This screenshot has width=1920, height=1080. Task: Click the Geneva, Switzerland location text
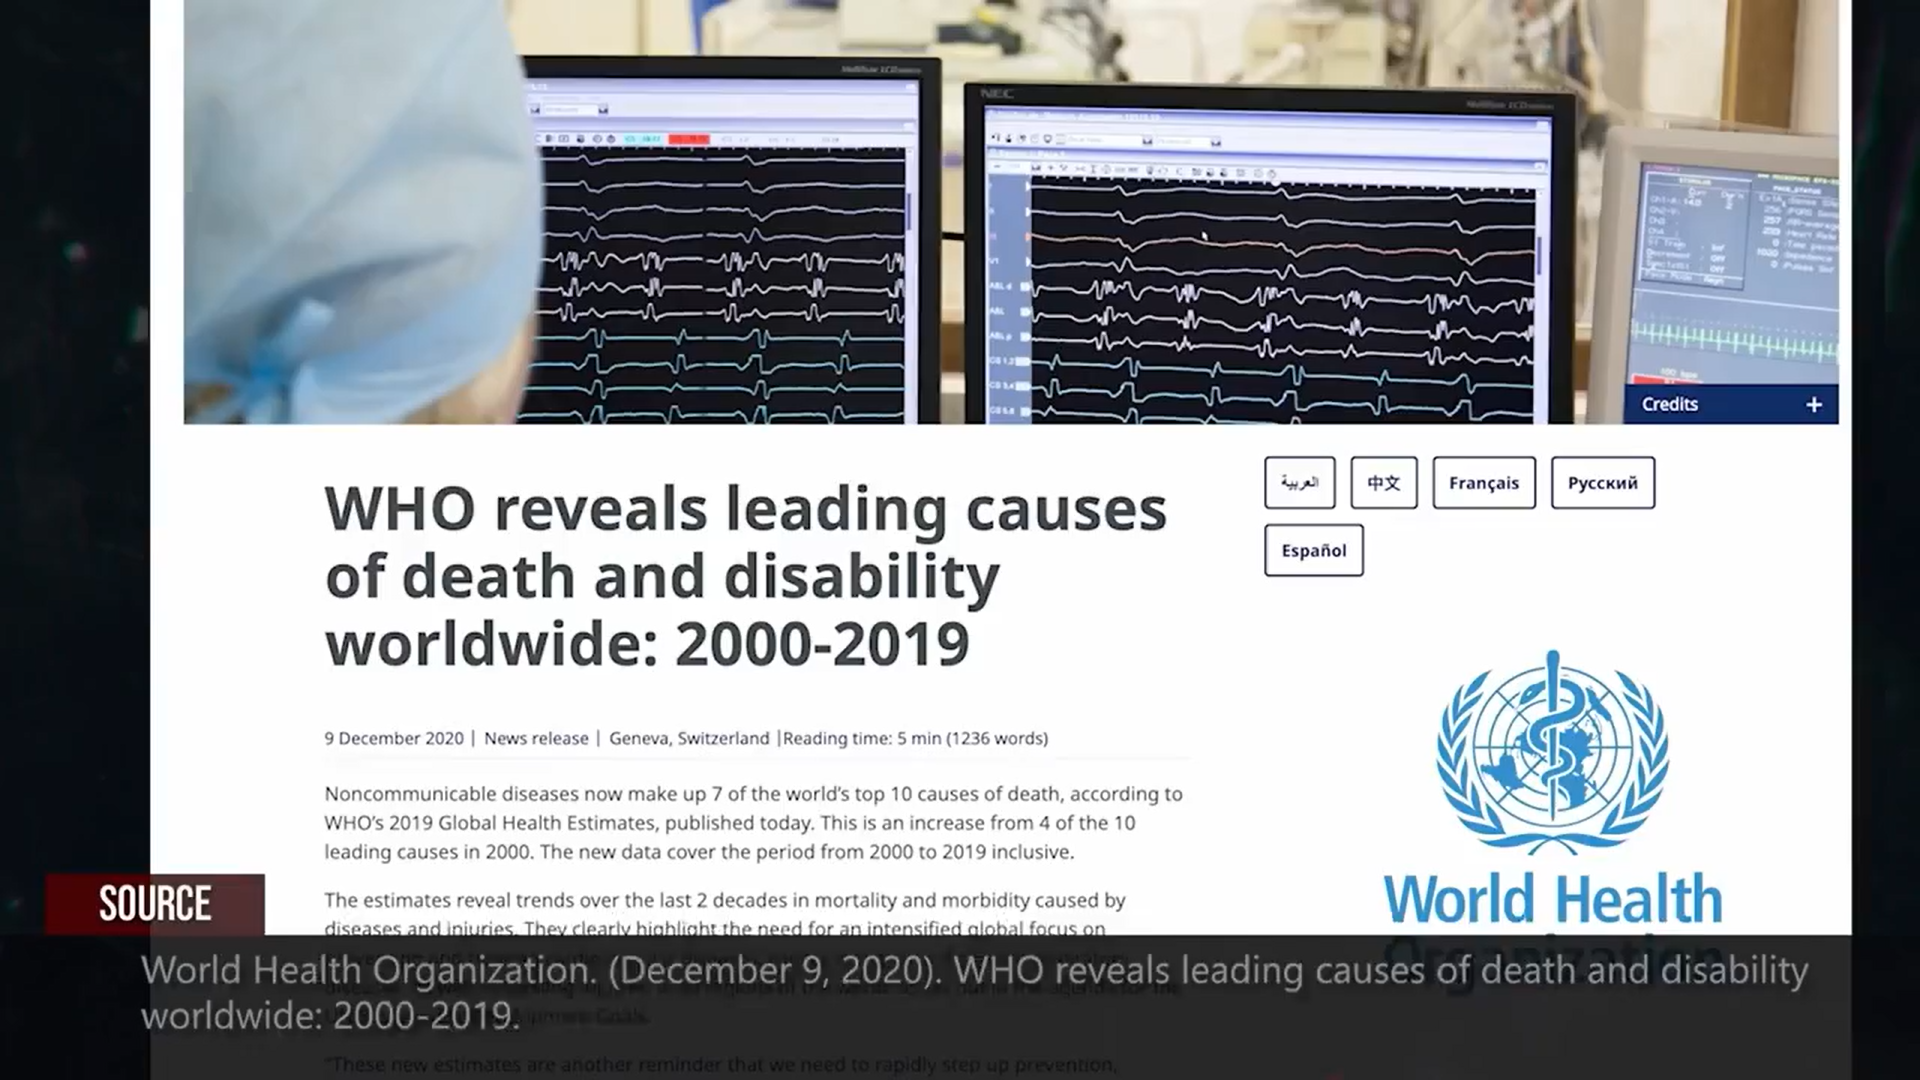coord(689,739)
